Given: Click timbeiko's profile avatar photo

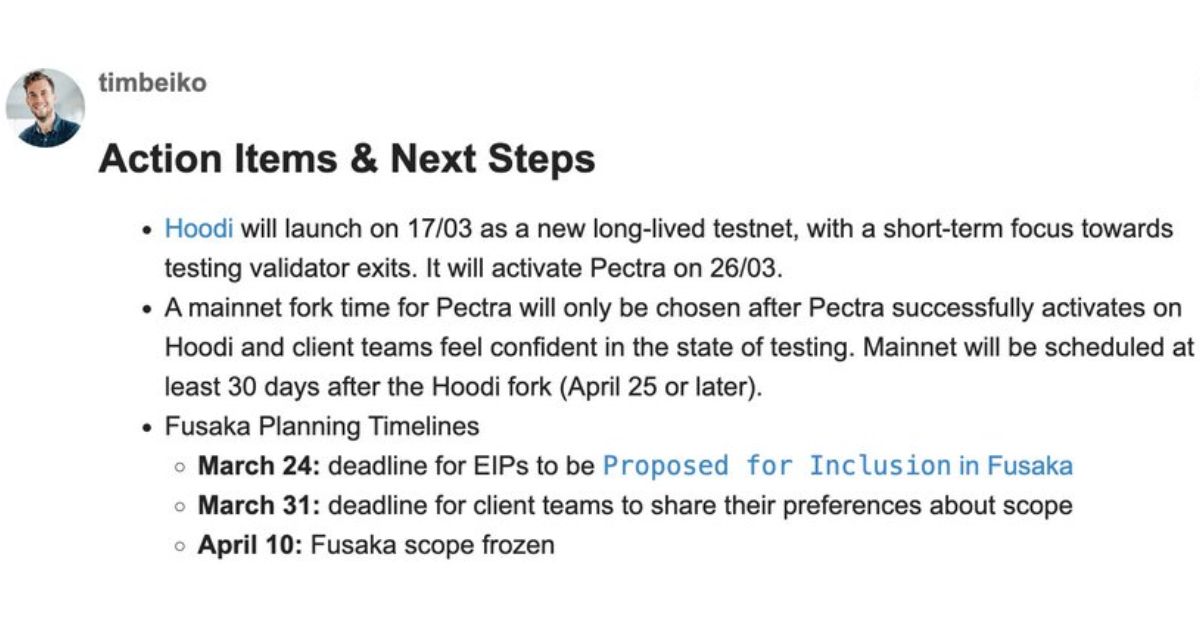Looking at the screenshot, I should tap(45, 108).
